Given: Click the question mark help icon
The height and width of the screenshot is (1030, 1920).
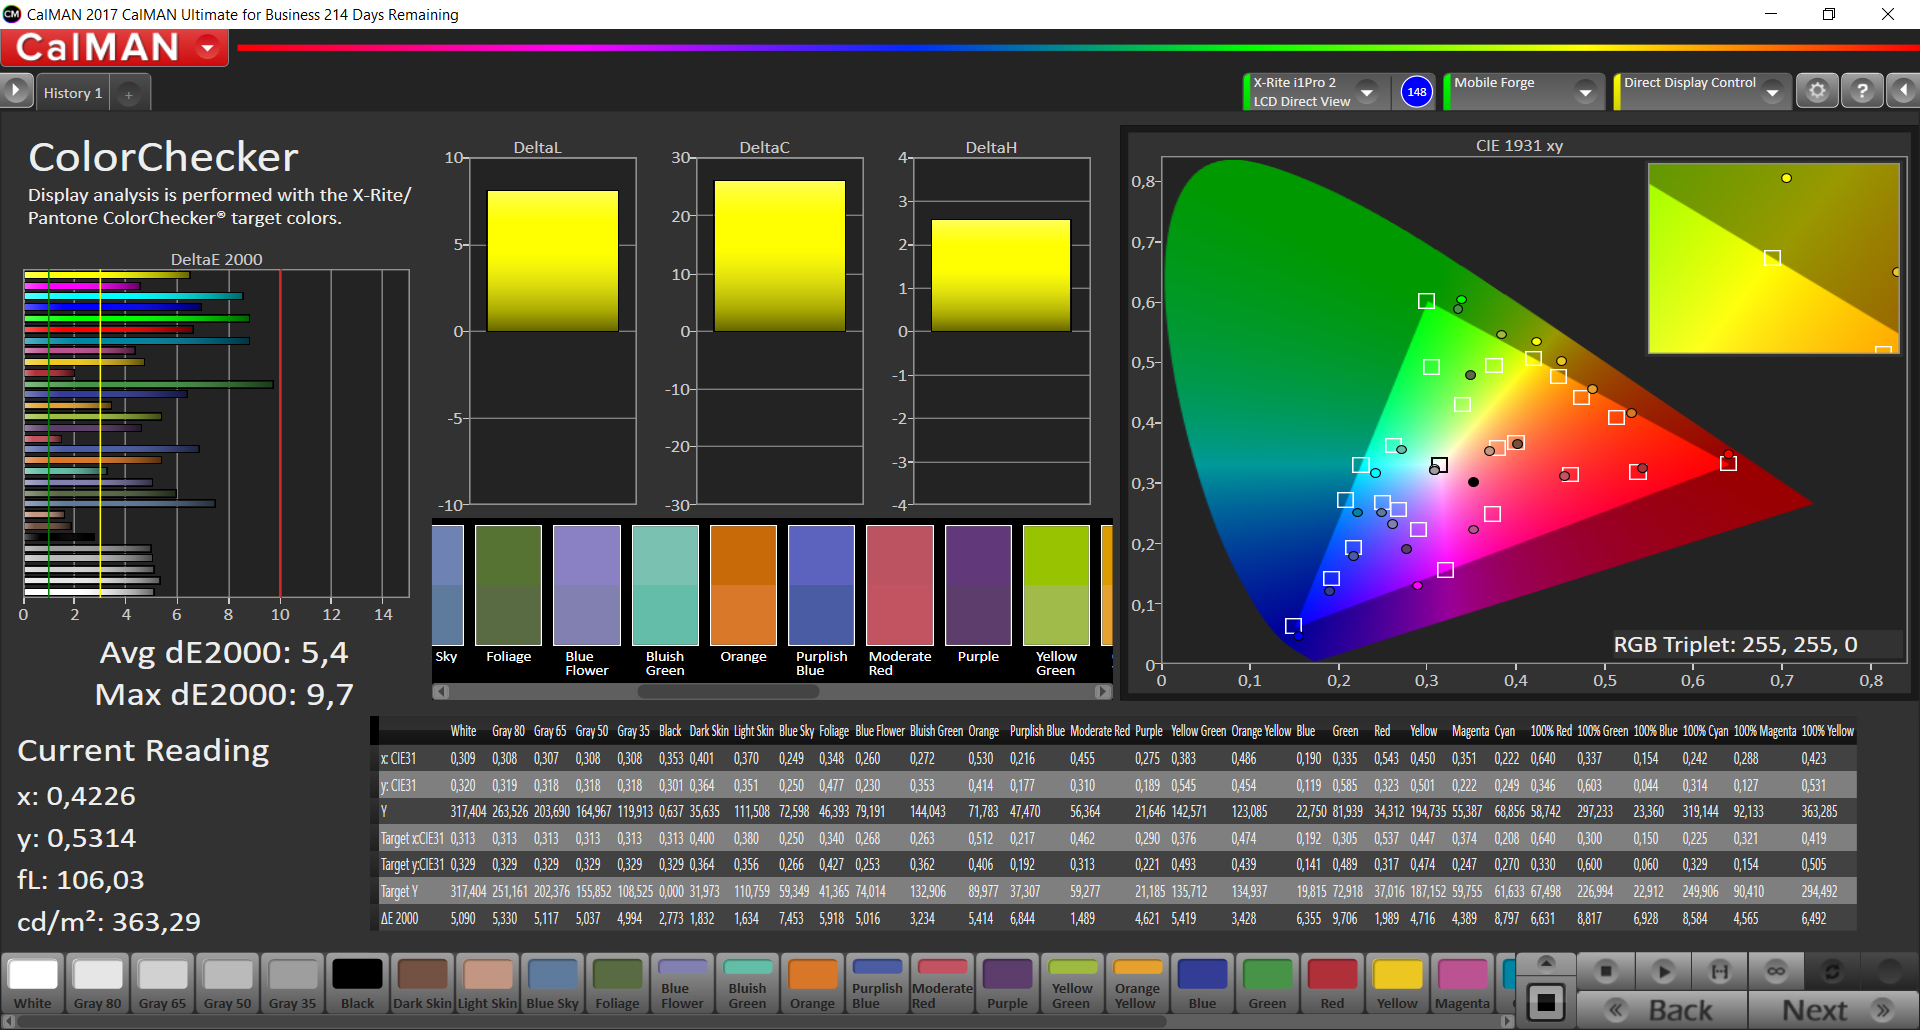Looking at the screenshot, I should click(1861, 92).
